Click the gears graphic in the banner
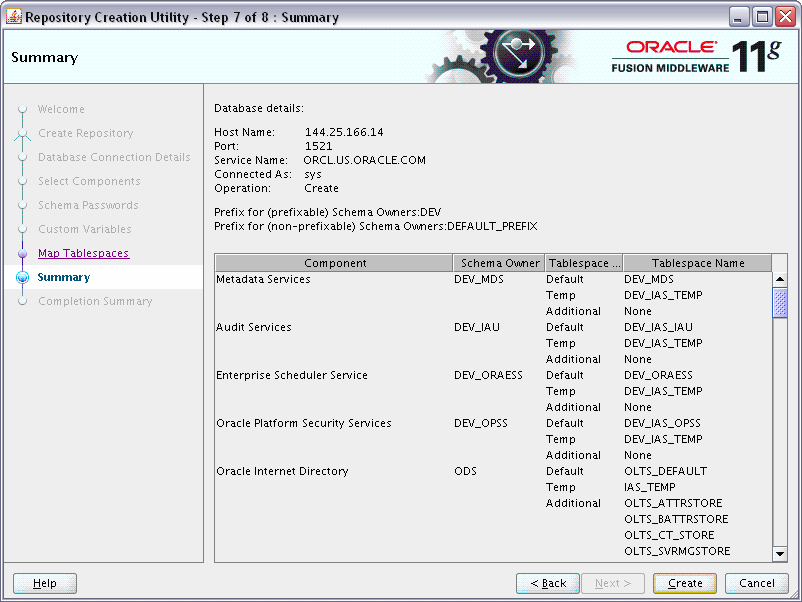Image resolution: width=802 pixels, height=602 pixels. click(x=520, y=55)
